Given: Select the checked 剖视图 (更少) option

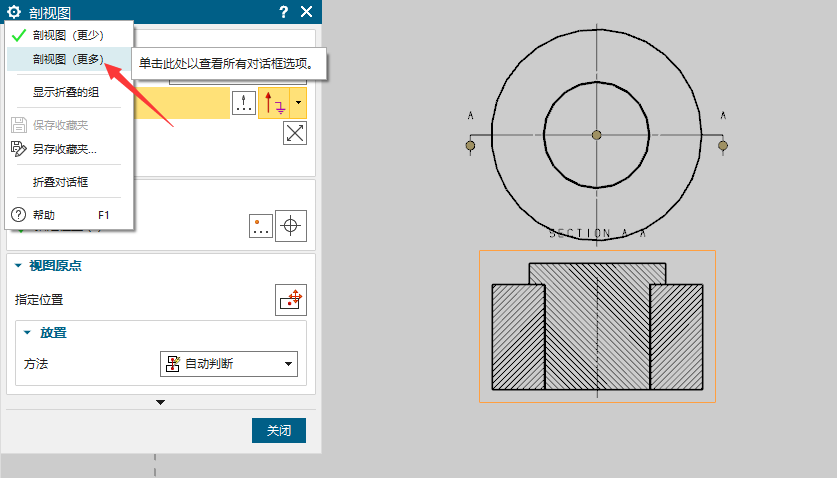Looking at the screenshot, I should tap(67, 35).
